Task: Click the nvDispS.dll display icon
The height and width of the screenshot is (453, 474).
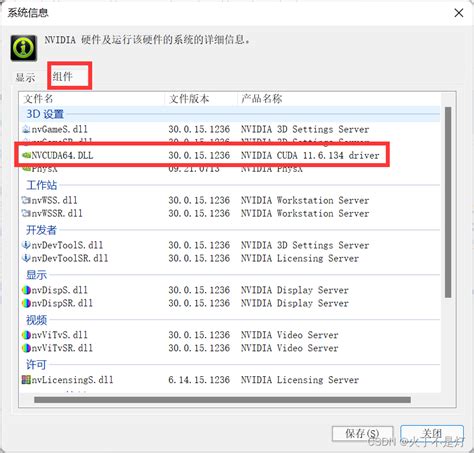Action: click(x=26, y=290)
